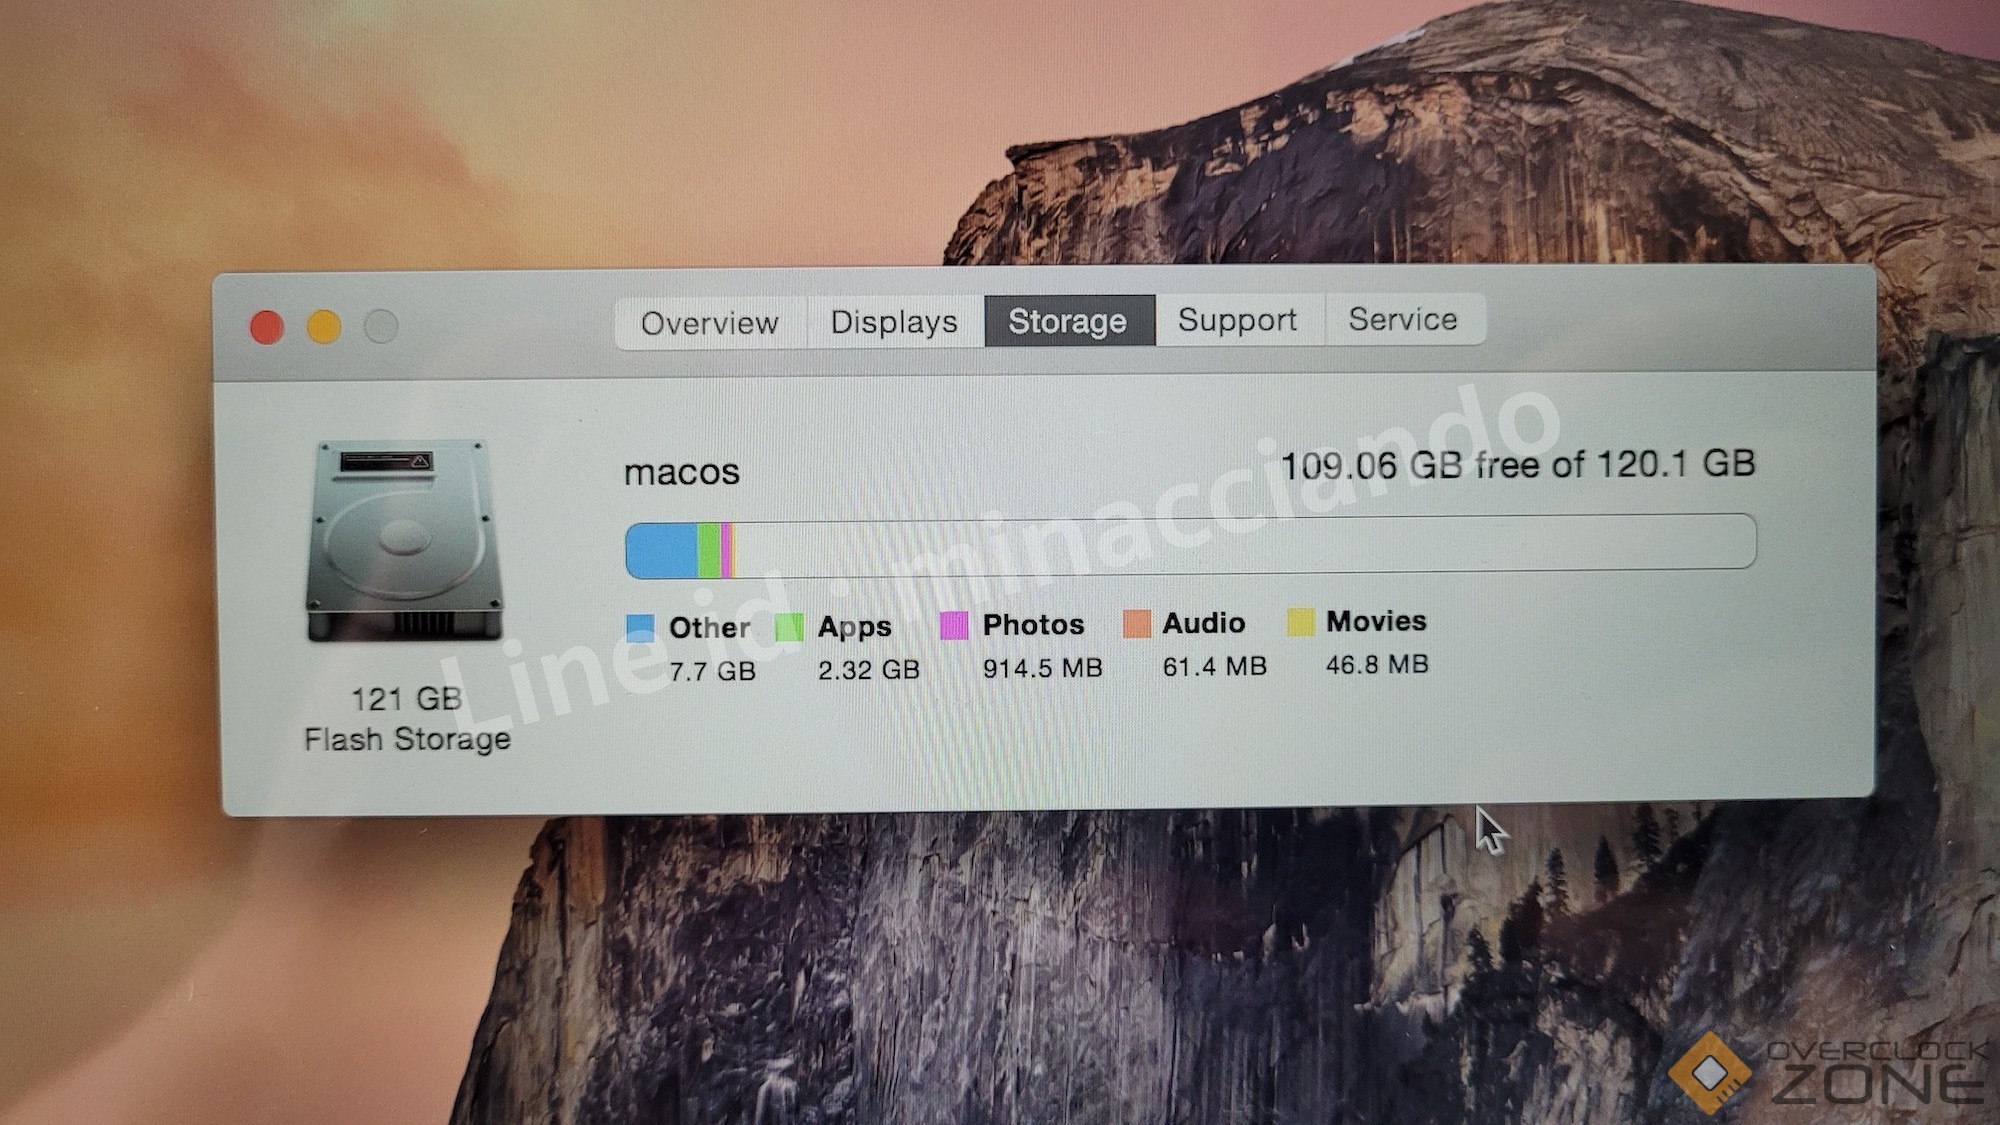Open the Service tab
2000x1125 pixels.
(1403, 319)
